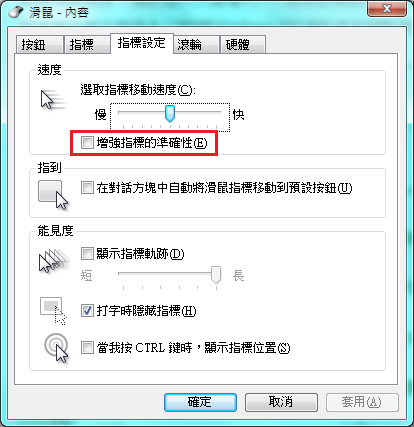Close the 滑鼠 - 內容 dialog window
Screen dimensions: 414x427
tap(387, 9)
